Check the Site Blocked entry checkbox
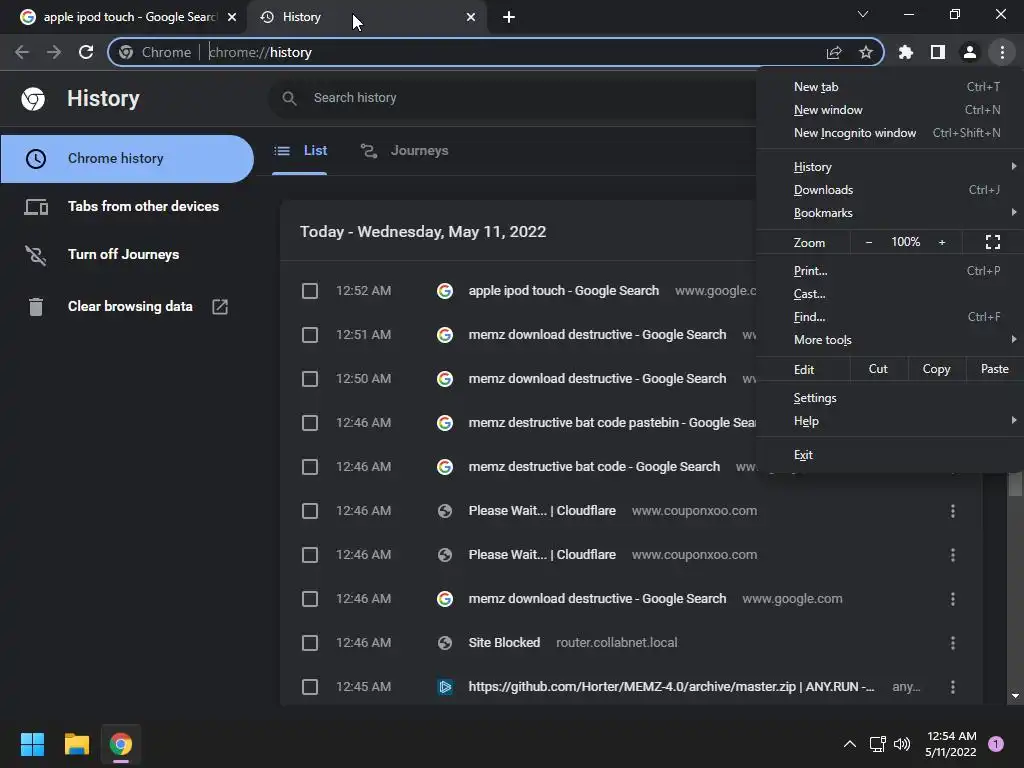 click(310, 643)
